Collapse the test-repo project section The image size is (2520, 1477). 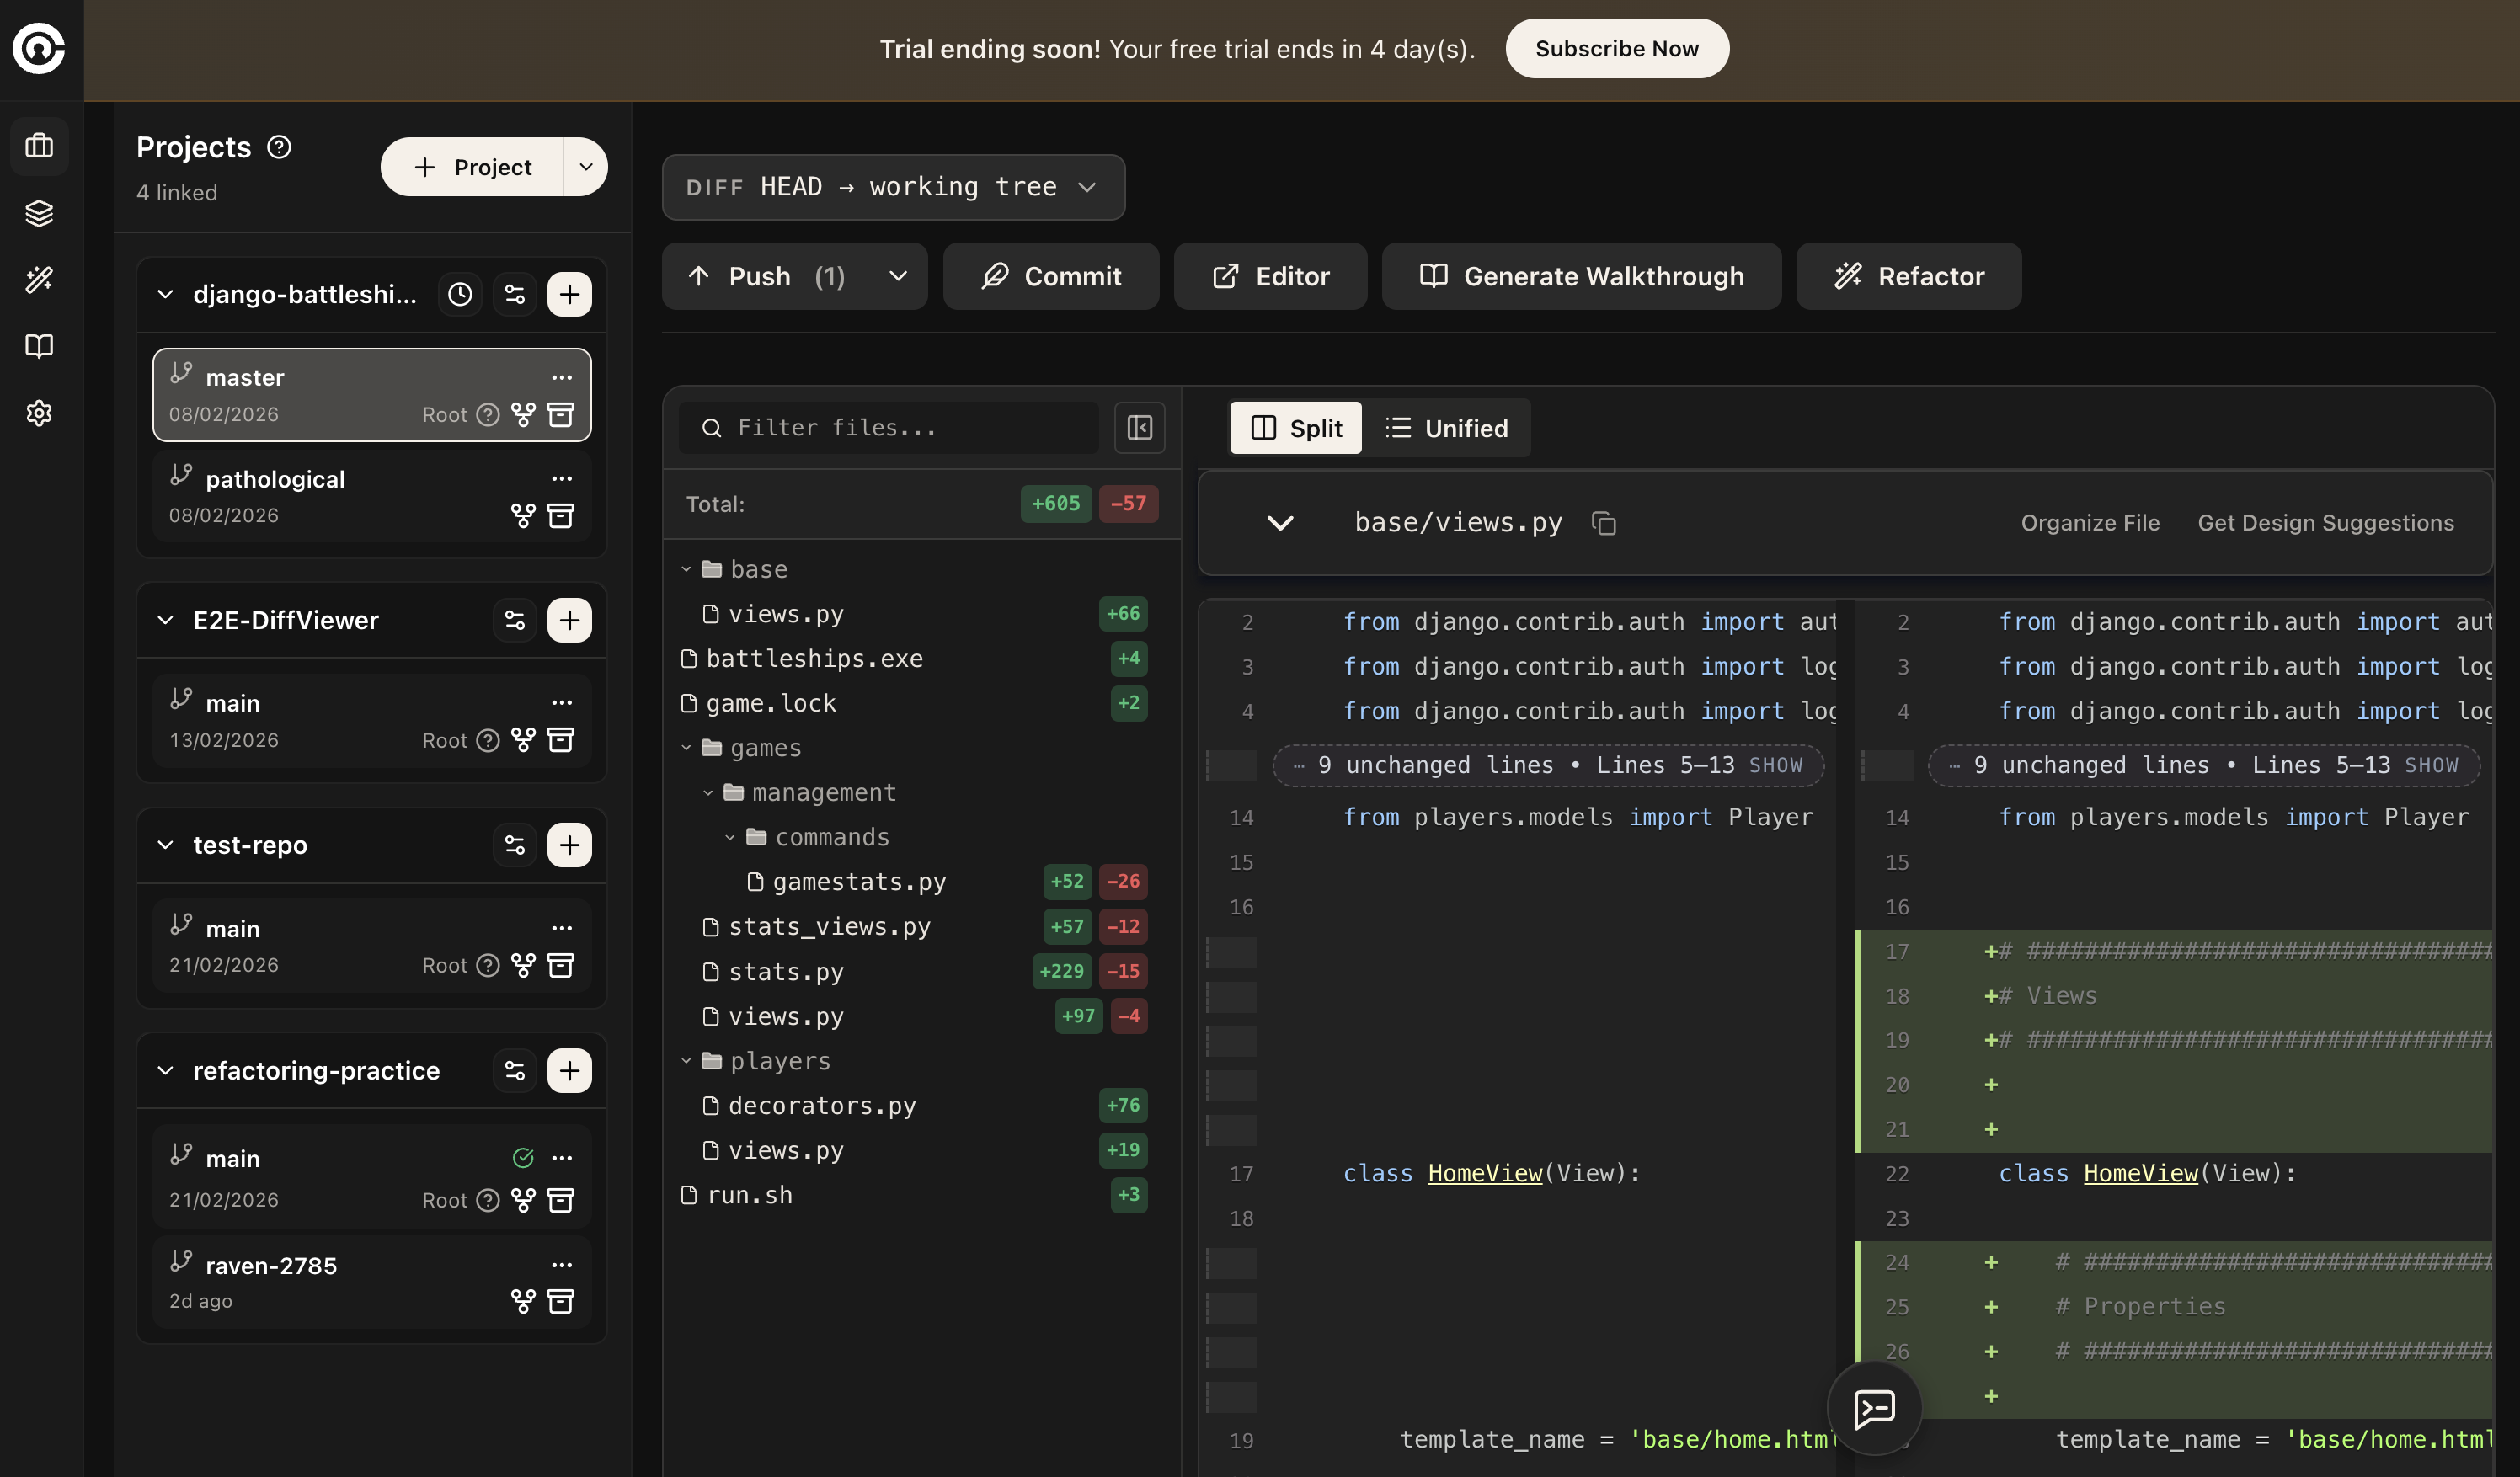165,845
